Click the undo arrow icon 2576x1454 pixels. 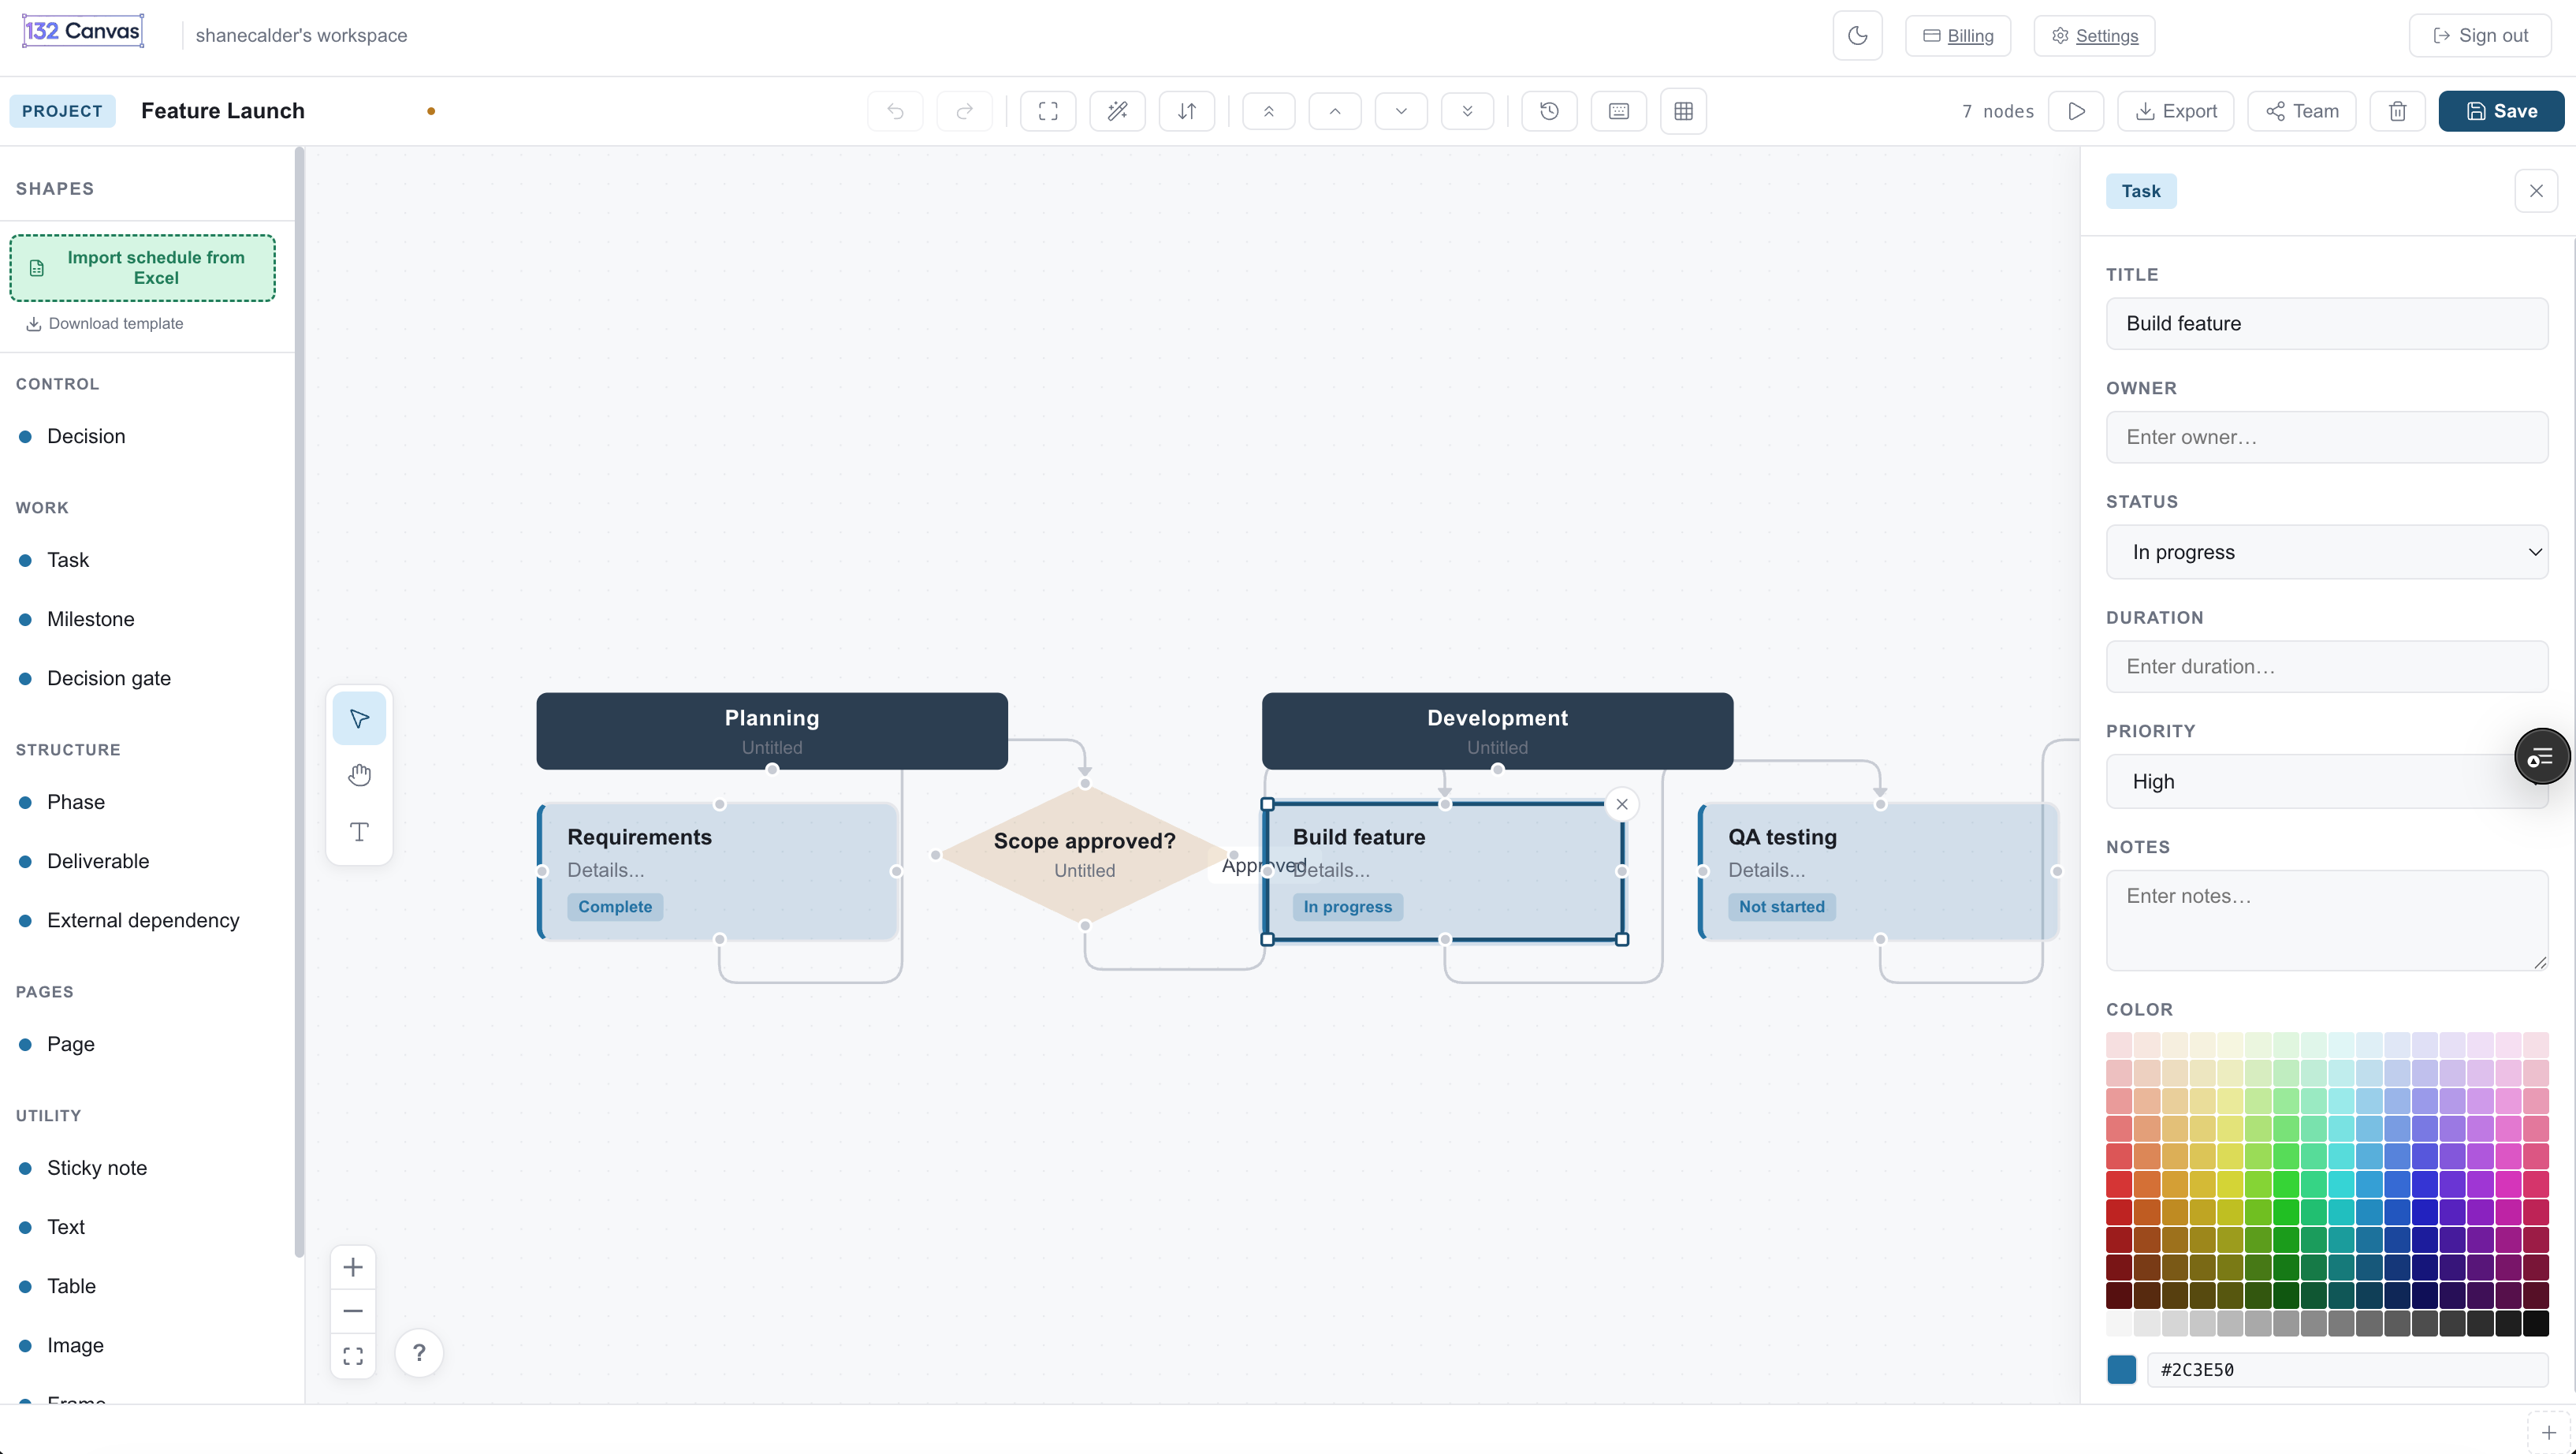click(x=895, y=111)
